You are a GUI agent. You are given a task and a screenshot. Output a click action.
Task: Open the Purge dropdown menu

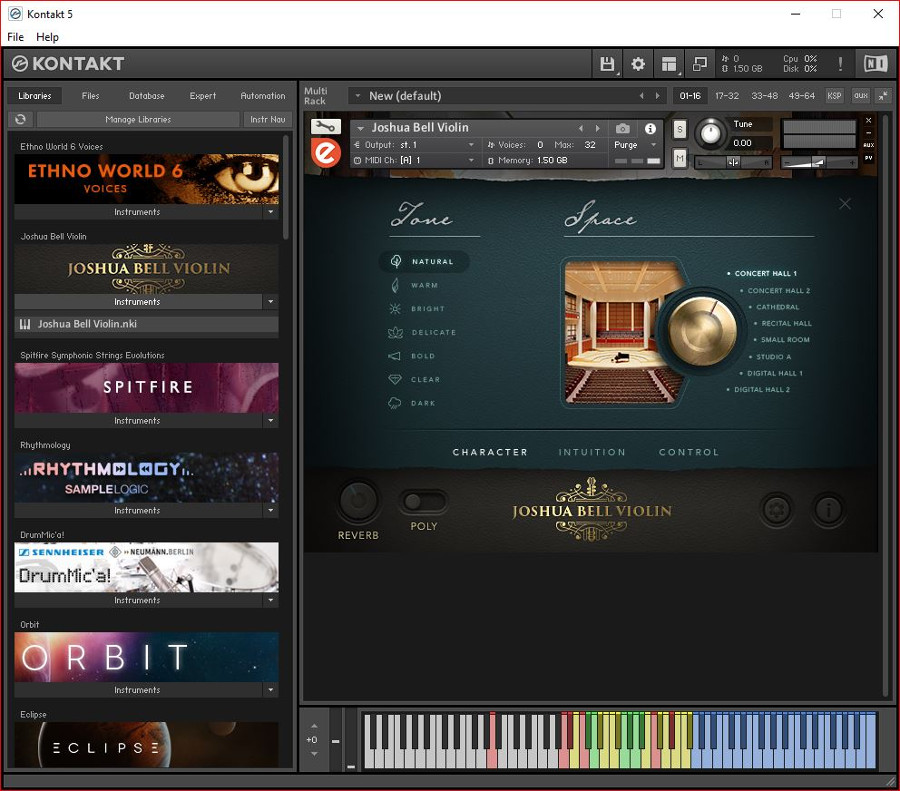pyautogui.click(x=635, y=145)
